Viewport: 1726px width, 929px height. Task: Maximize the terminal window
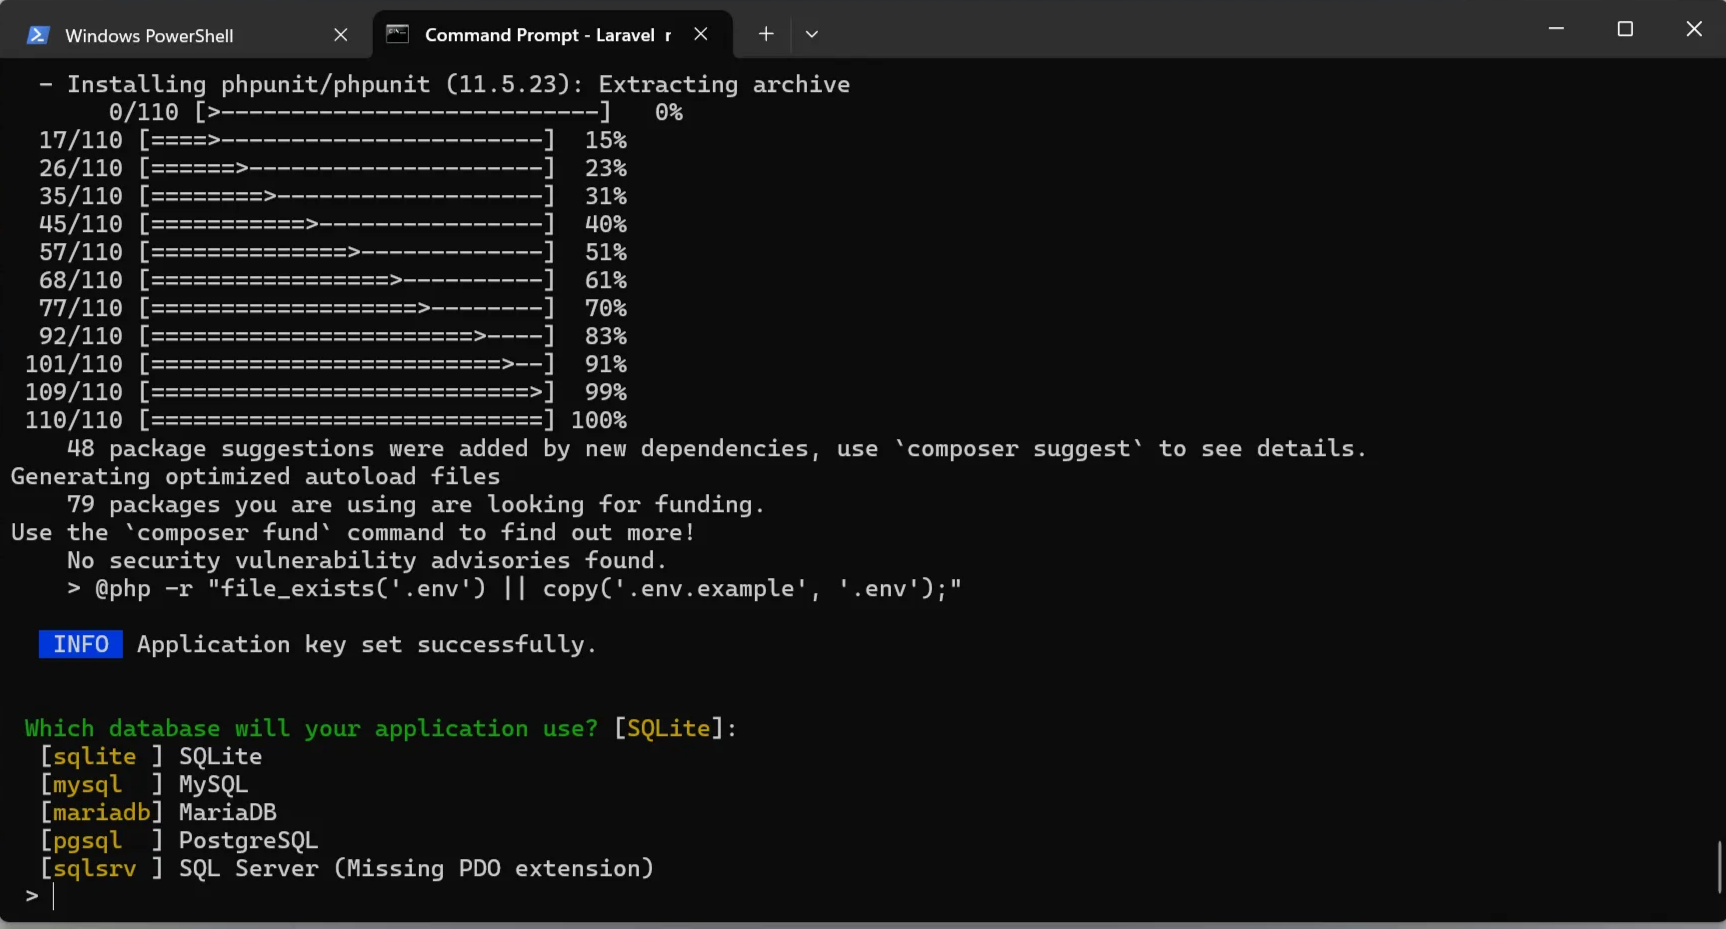pos(1625,29)
